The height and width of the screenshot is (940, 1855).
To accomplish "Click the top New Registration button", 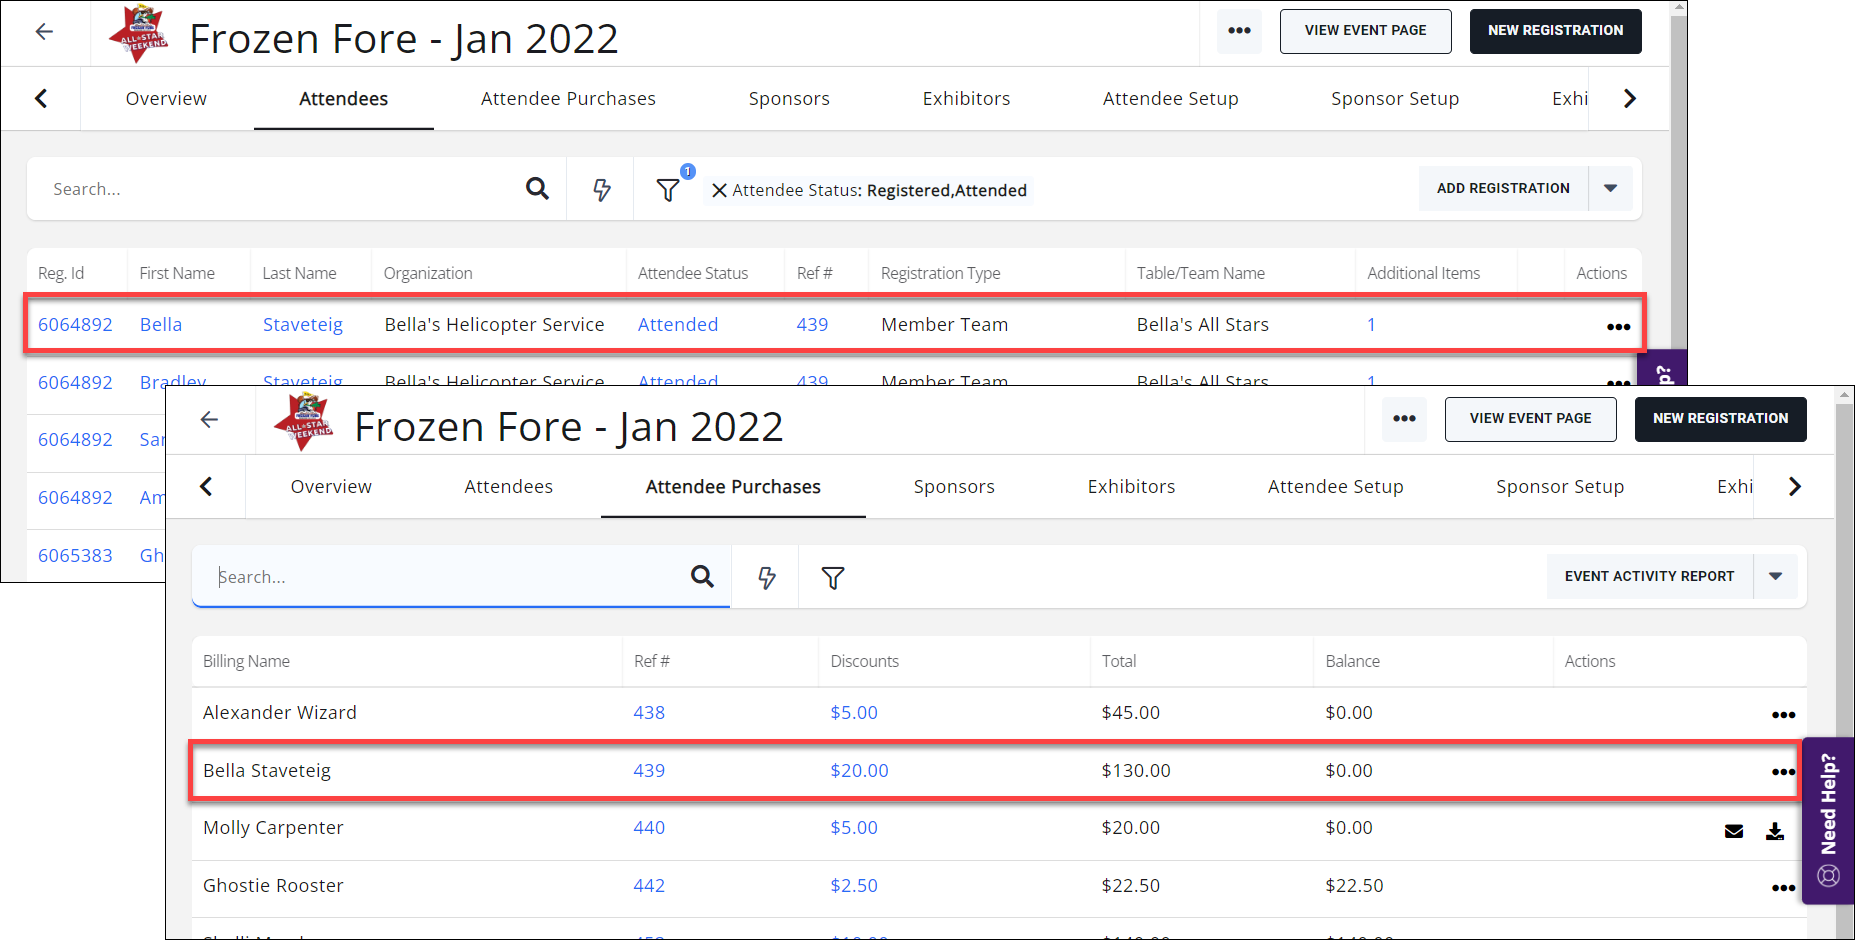I will click(1555, 31).
